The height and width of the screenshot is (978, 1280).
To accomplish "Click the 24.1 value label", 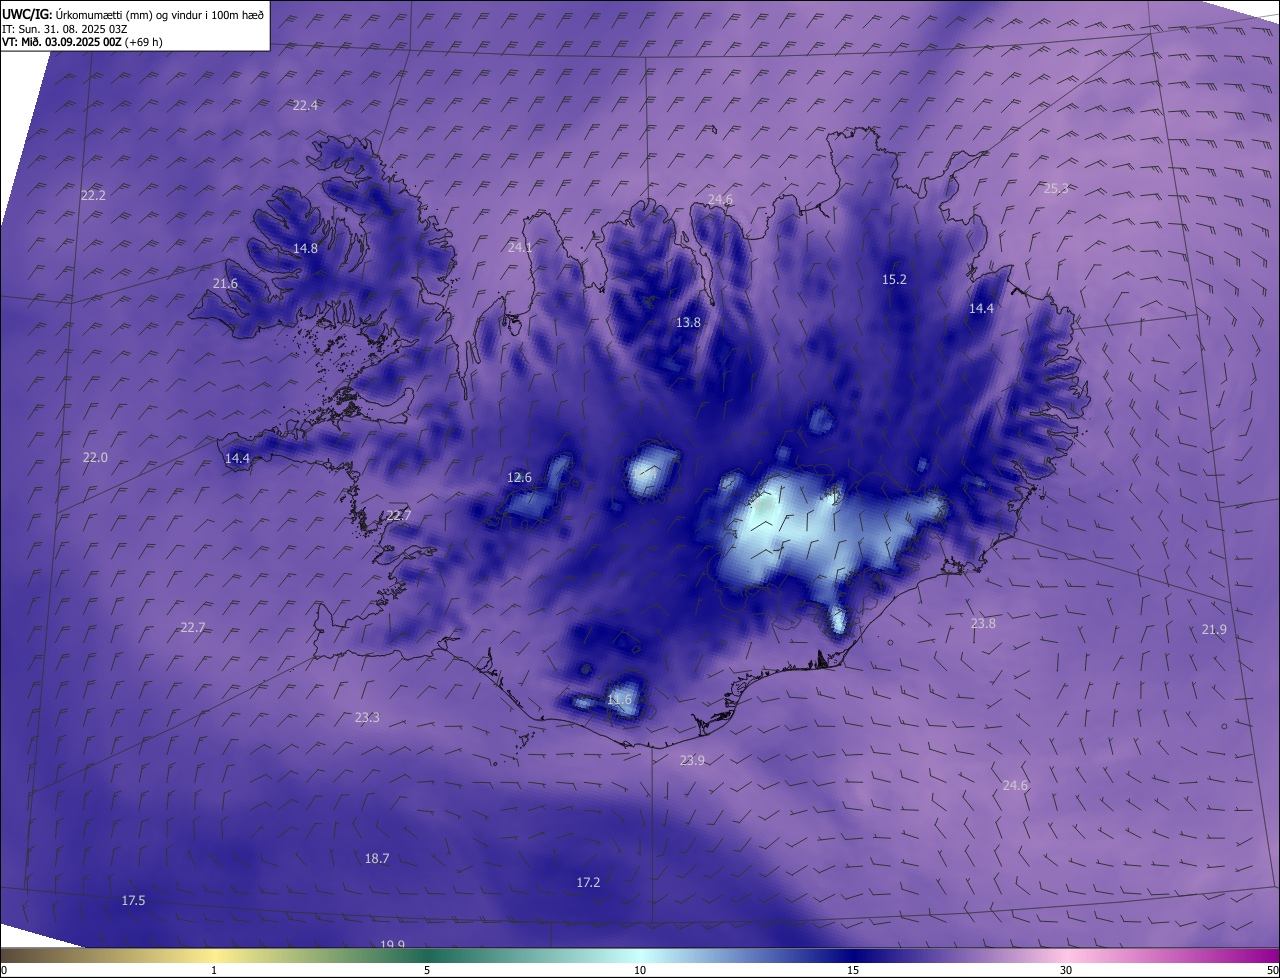I will (520, 247).
